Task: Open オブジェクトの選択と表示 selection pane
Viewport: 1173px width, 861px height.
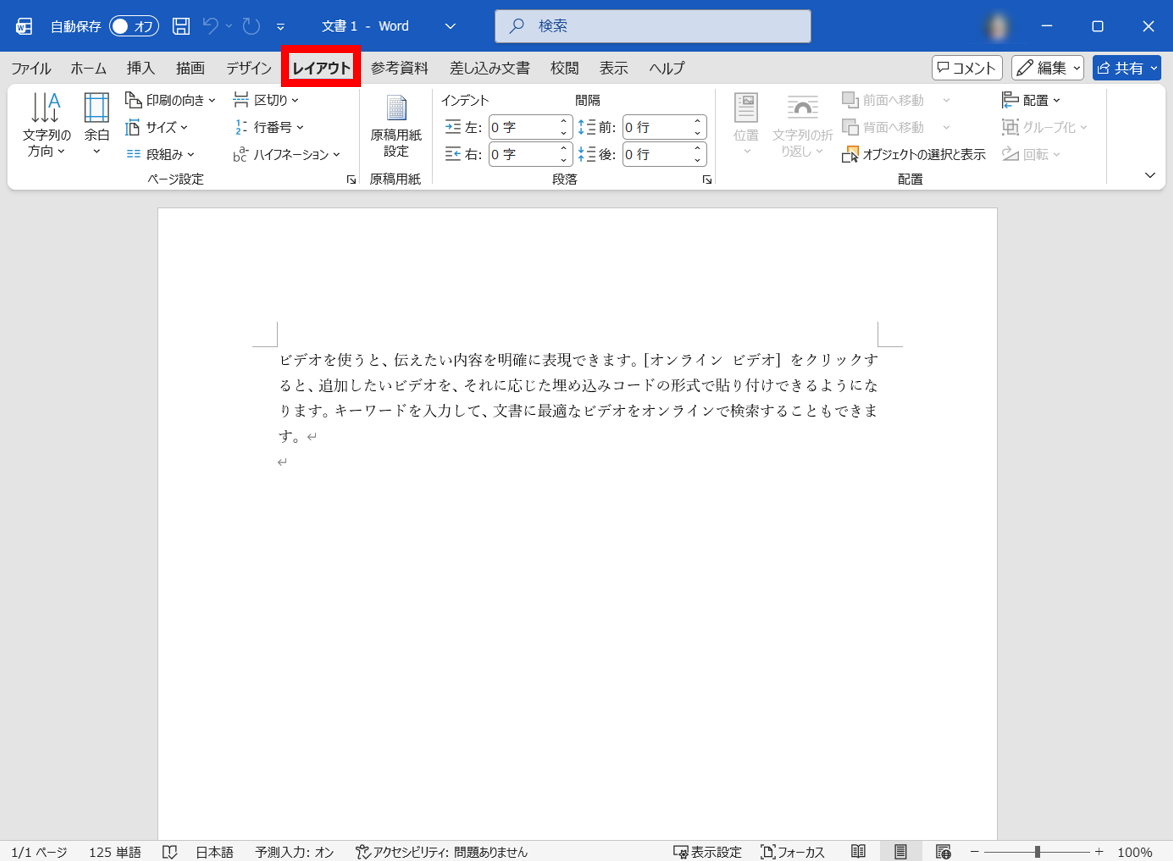Action: (x=915, y=154)
